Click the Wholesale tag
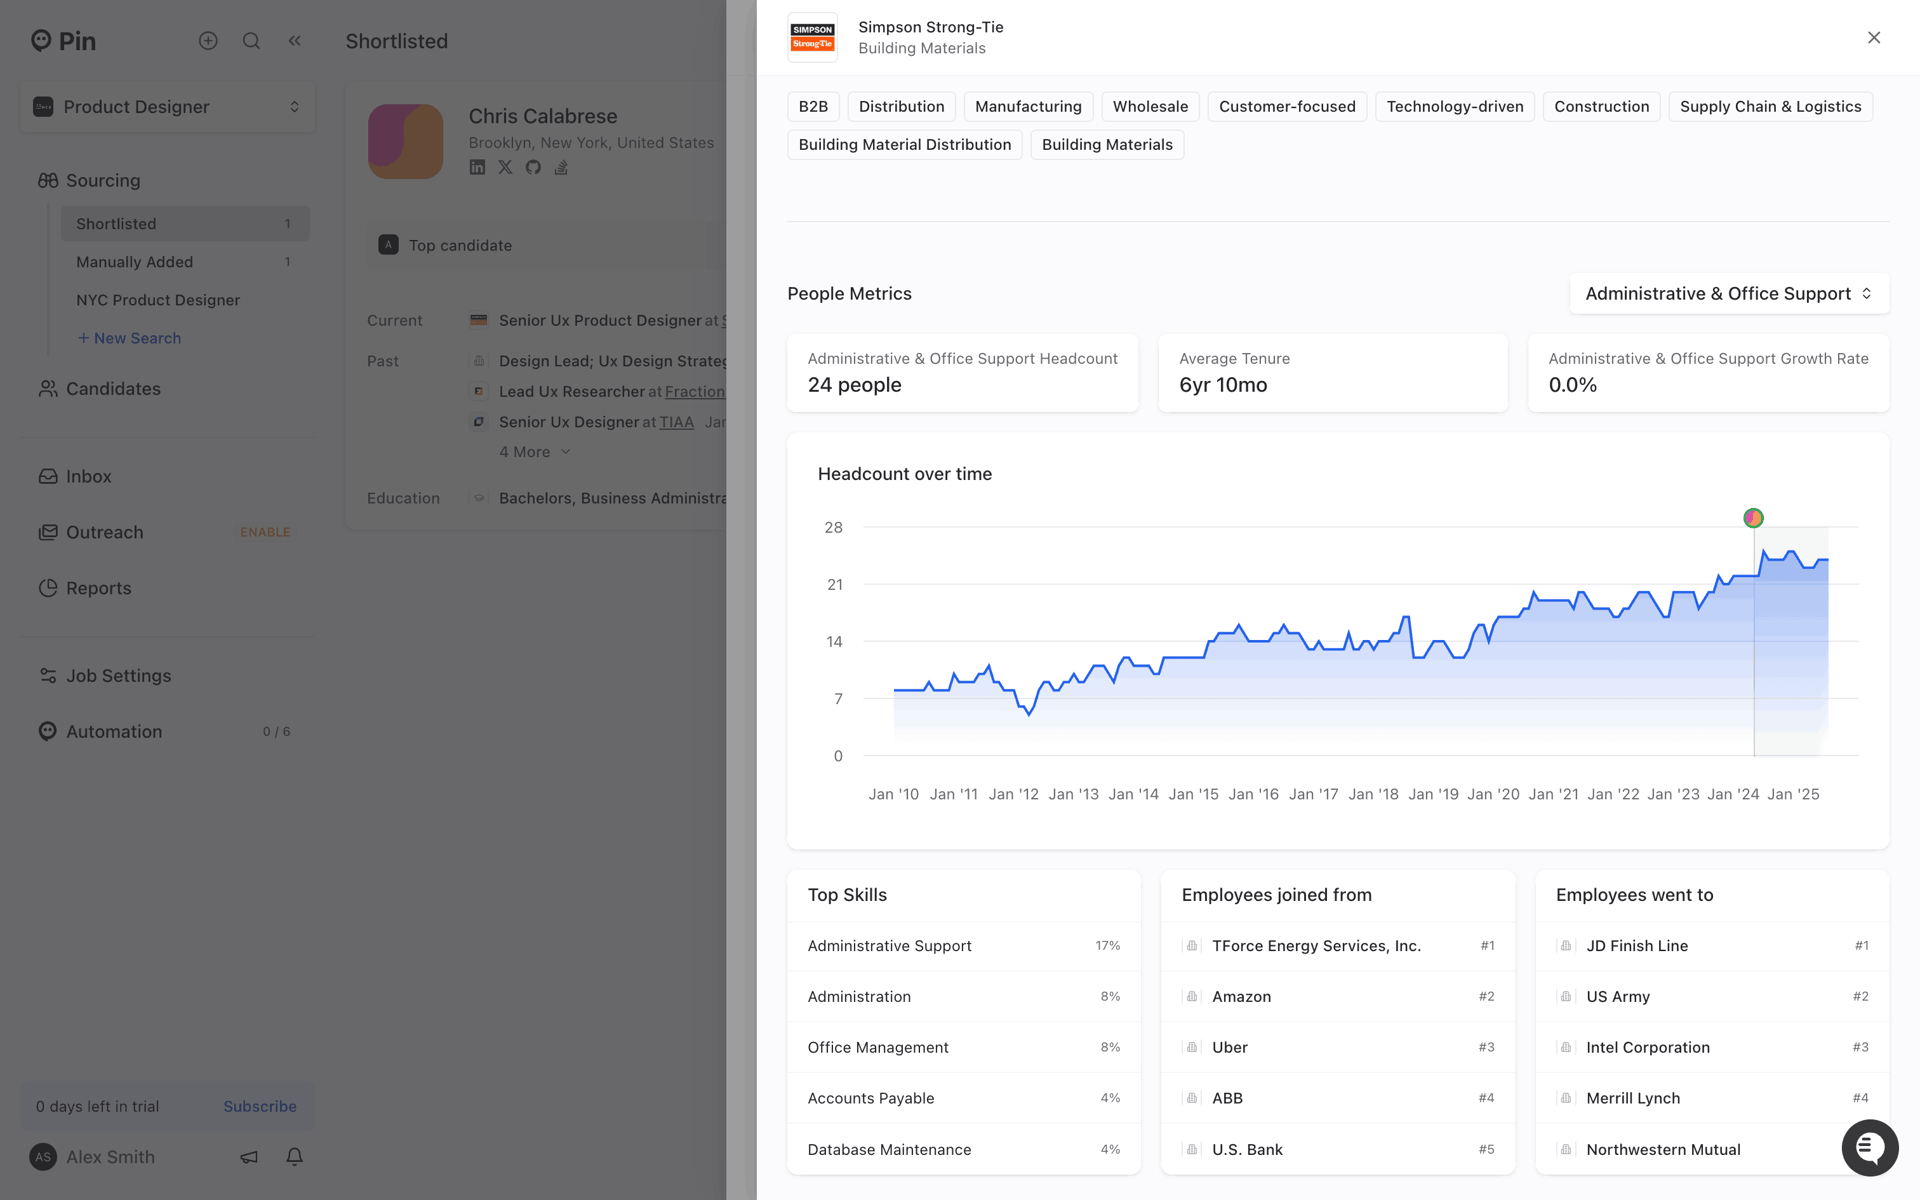This screenshot has height=1200, width=1920. point(1150,106)
